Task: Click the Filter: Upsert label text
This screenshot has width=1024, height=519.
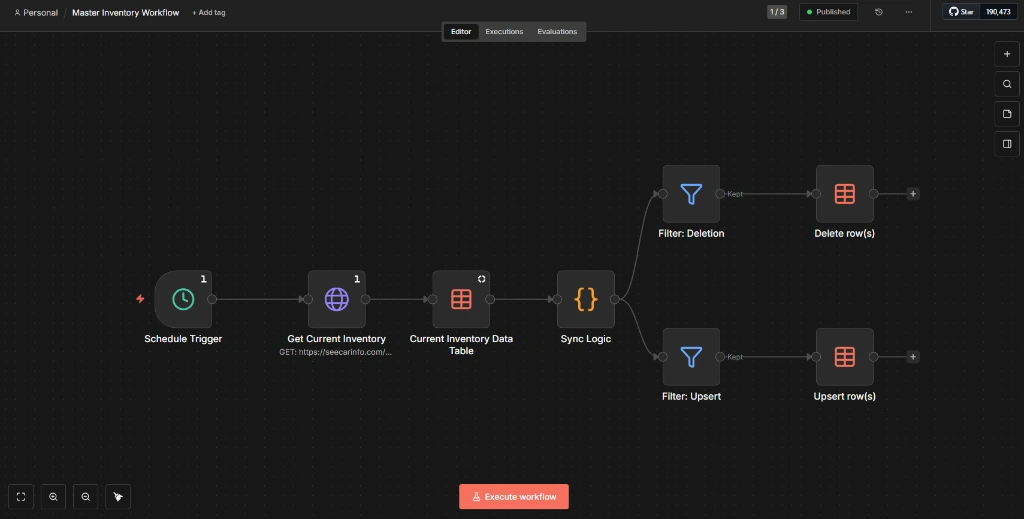Action: [691, 396]
